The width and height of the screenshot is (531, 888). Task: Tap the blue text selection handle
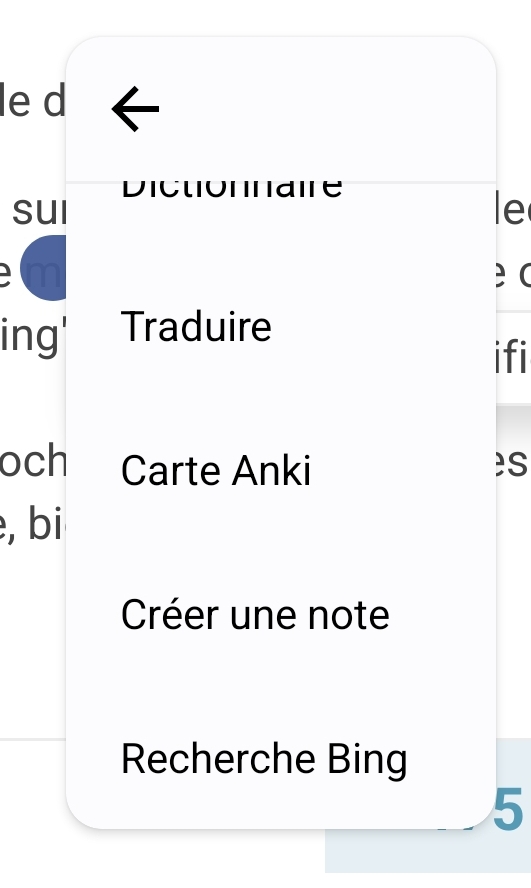click(x=44, y=268)
